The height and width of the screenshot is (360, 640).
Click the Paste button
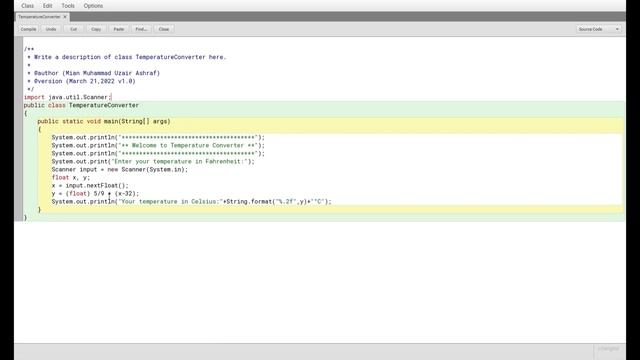[x=119, y=29]
